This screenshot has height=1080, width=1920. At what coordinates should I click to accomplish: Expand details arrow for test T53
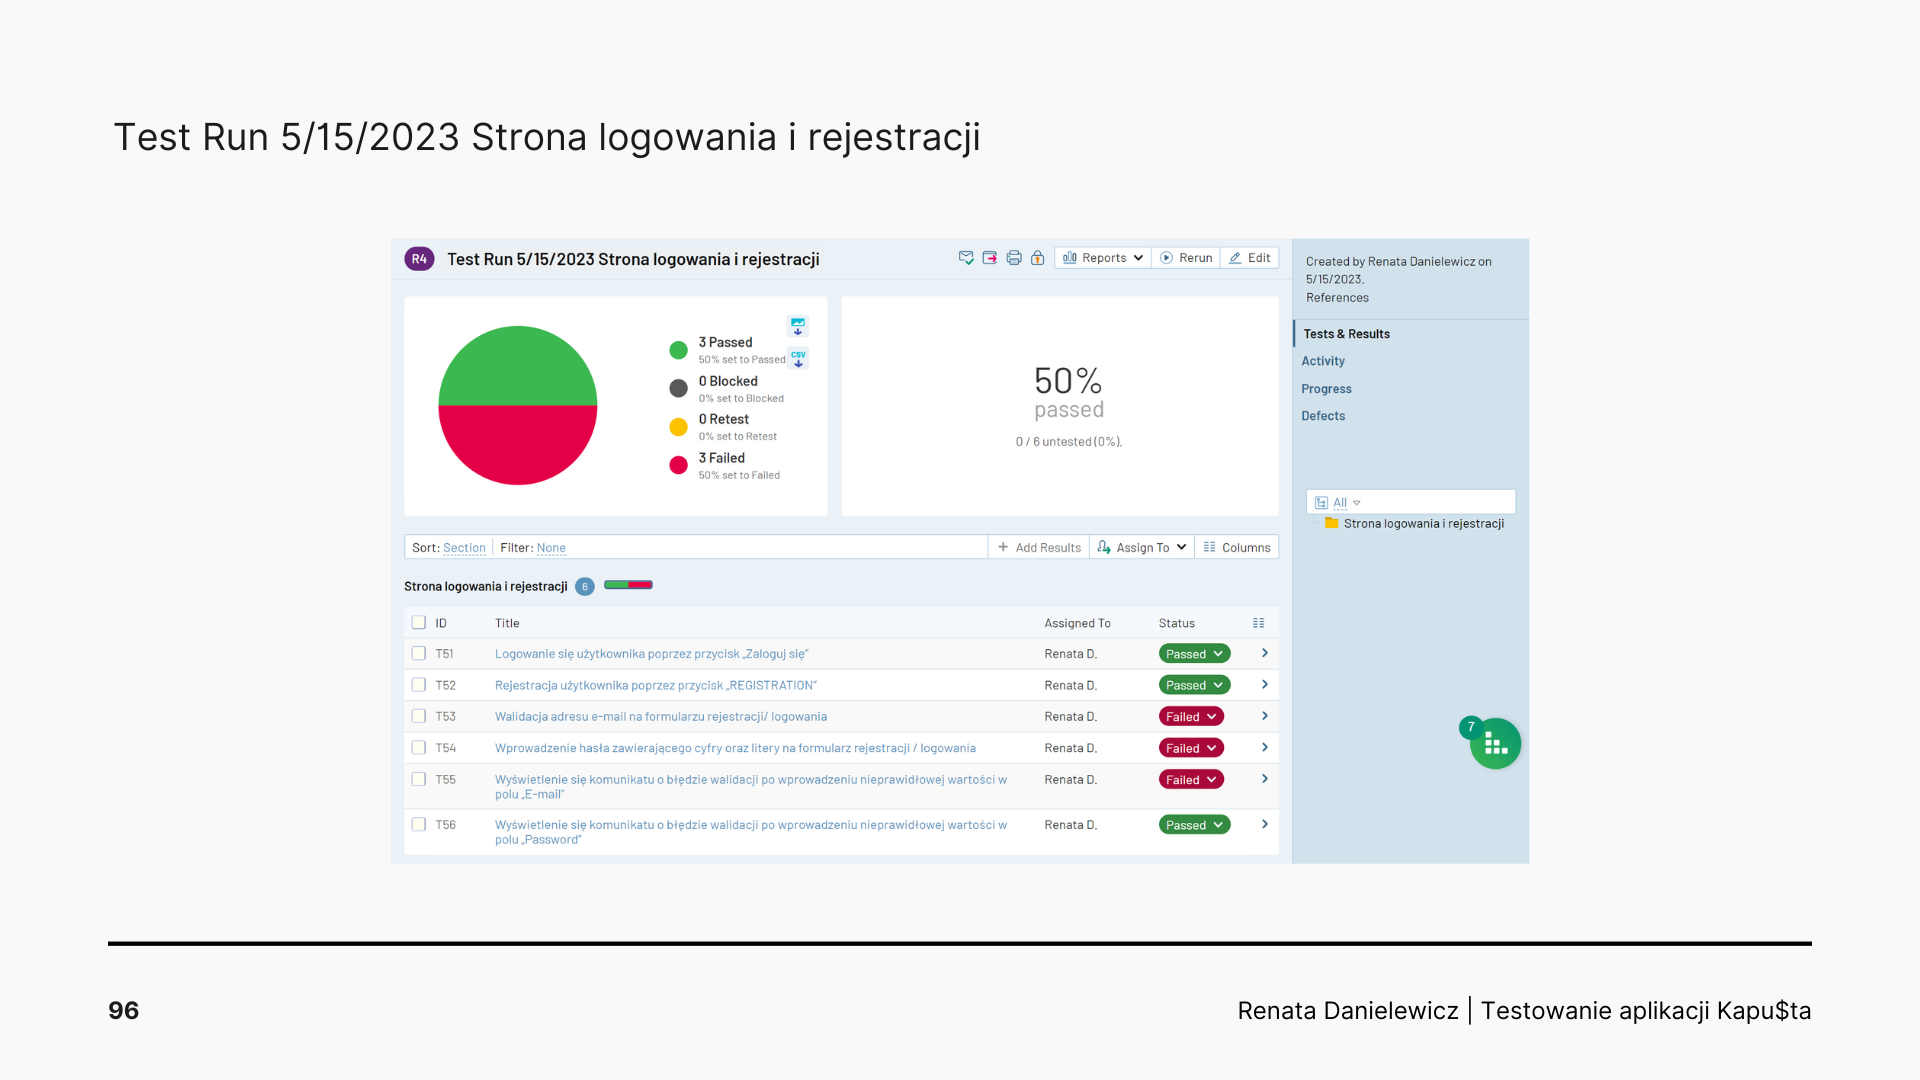tap(1265, 716)
